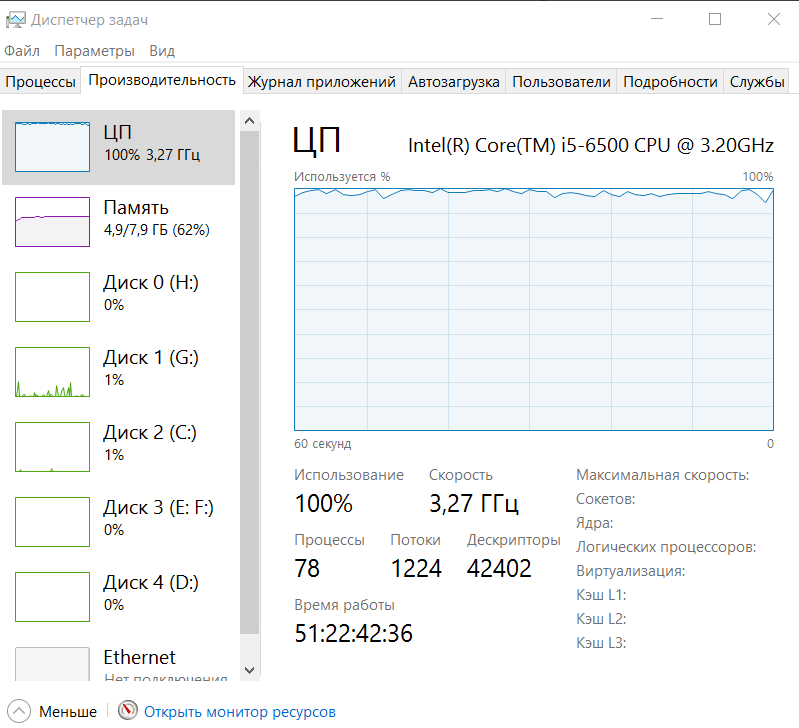The height and width of the screenshot is (728, 799).
Task: Open the Подробности tab
Action: click(670, 82)
